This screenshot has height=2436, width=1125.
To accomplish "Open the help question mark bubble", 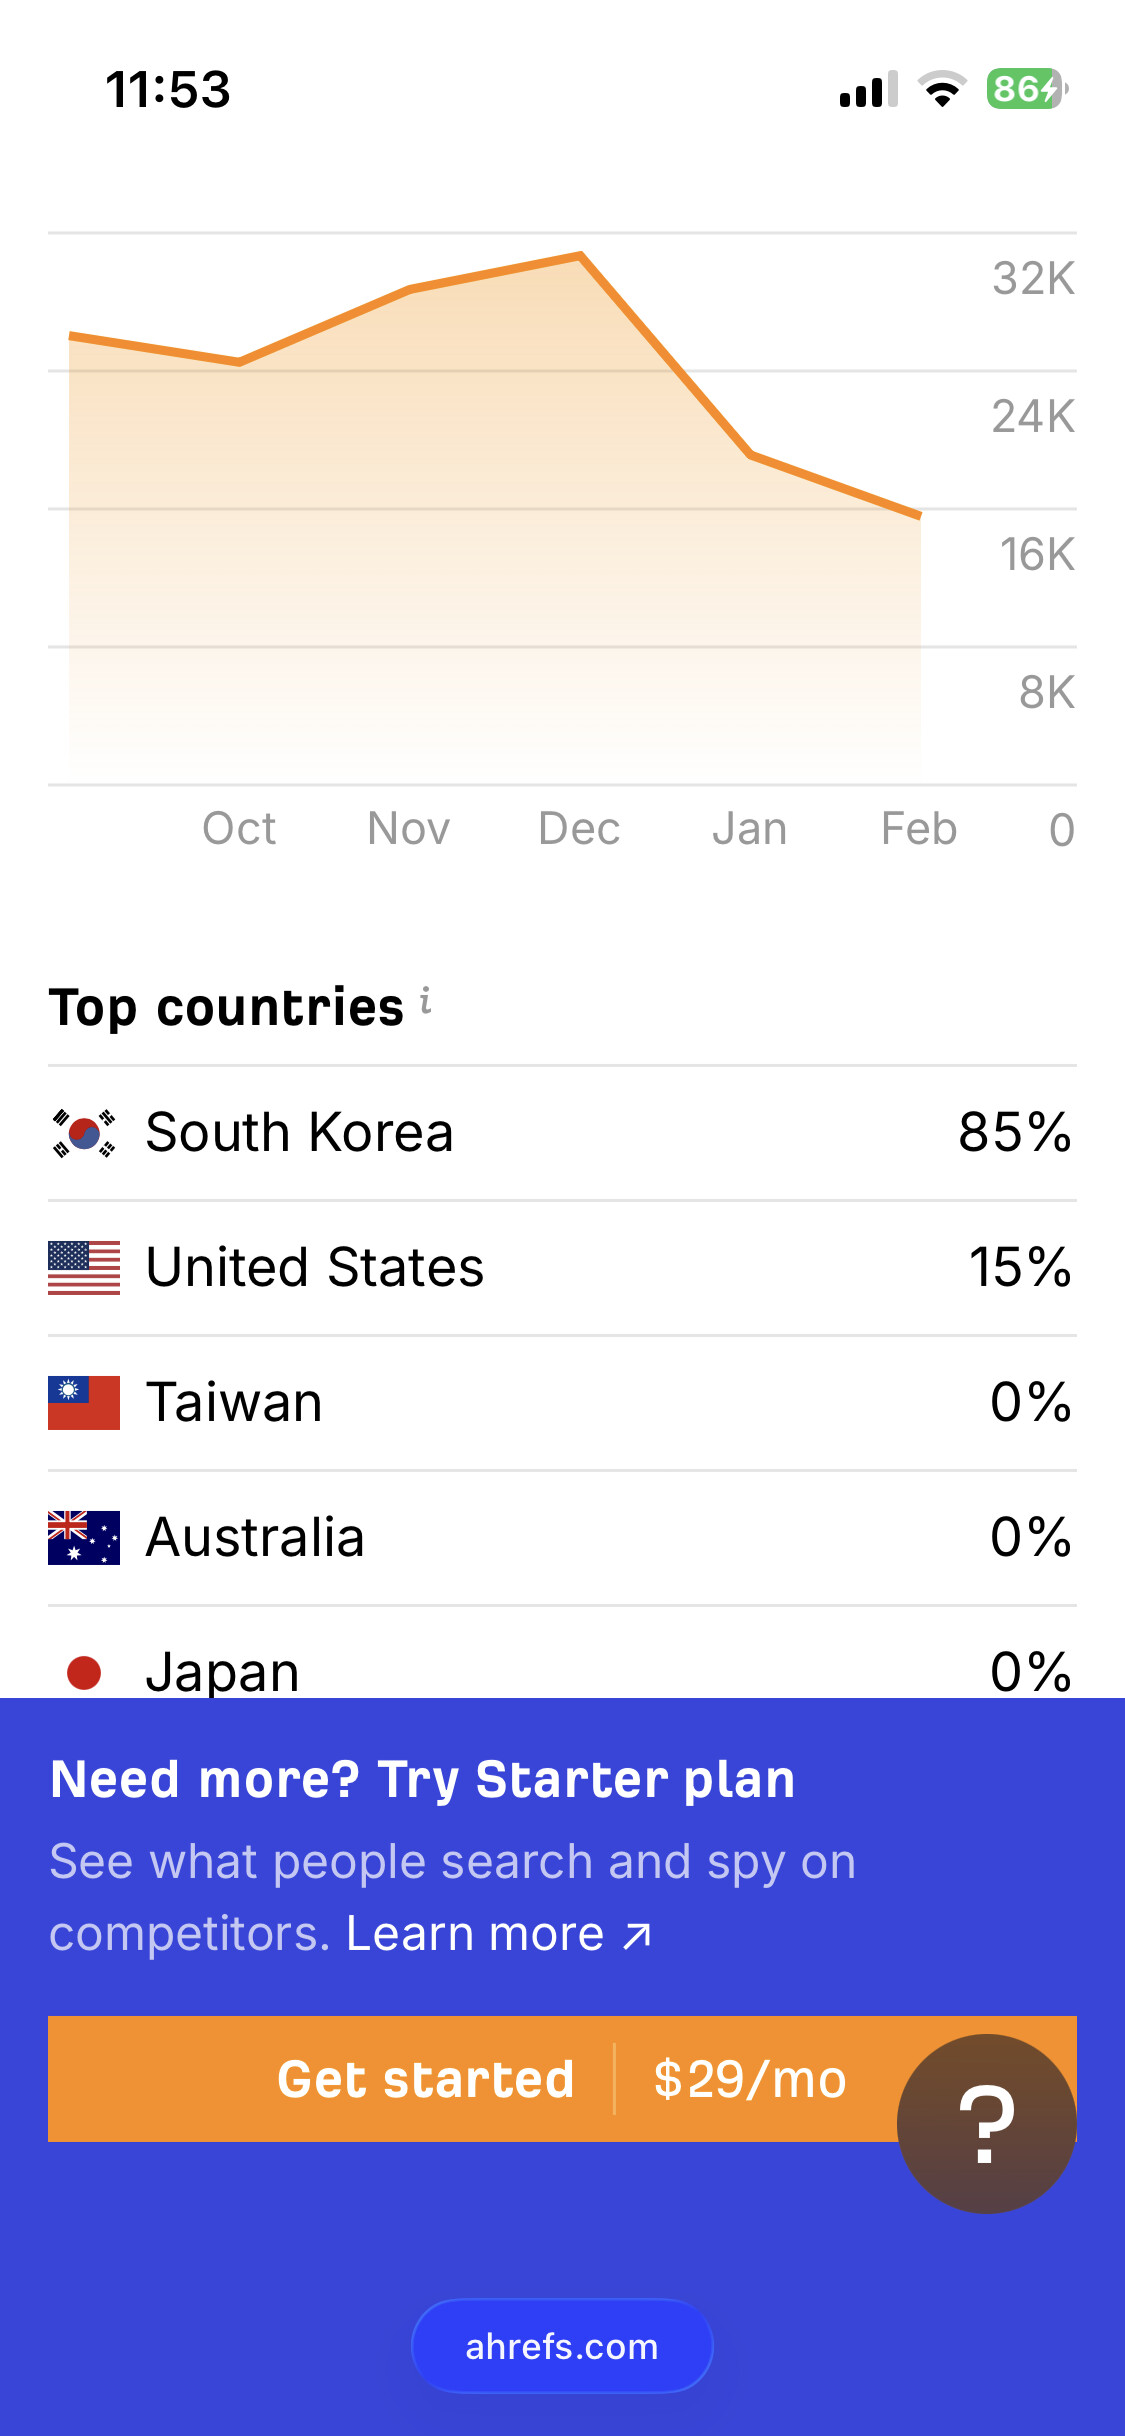I will click(x=986, y=2123).
